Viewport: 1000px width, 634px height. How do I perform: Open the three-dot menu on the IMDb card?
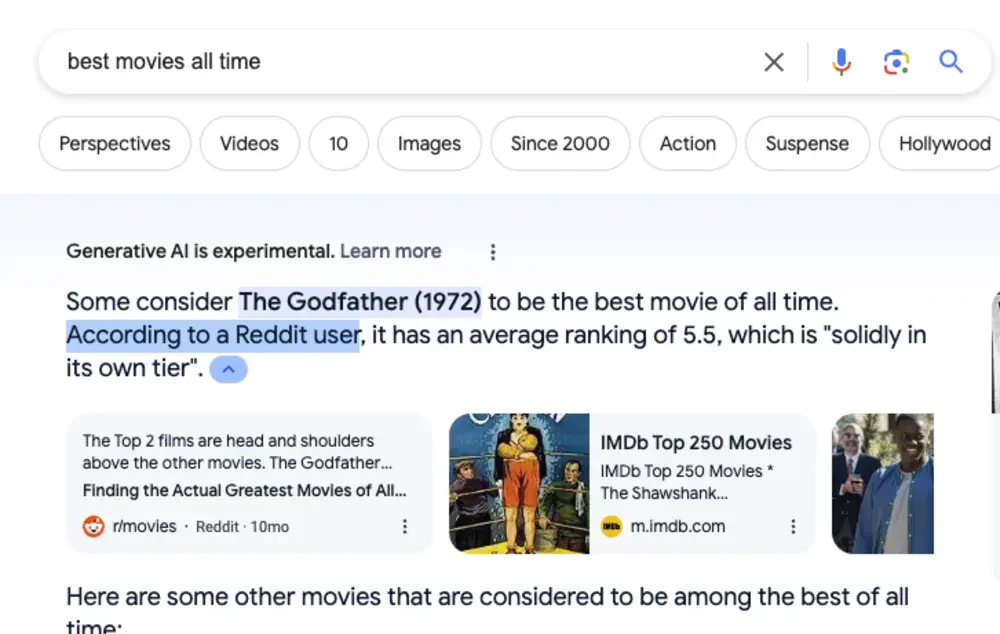pos(793,526)
